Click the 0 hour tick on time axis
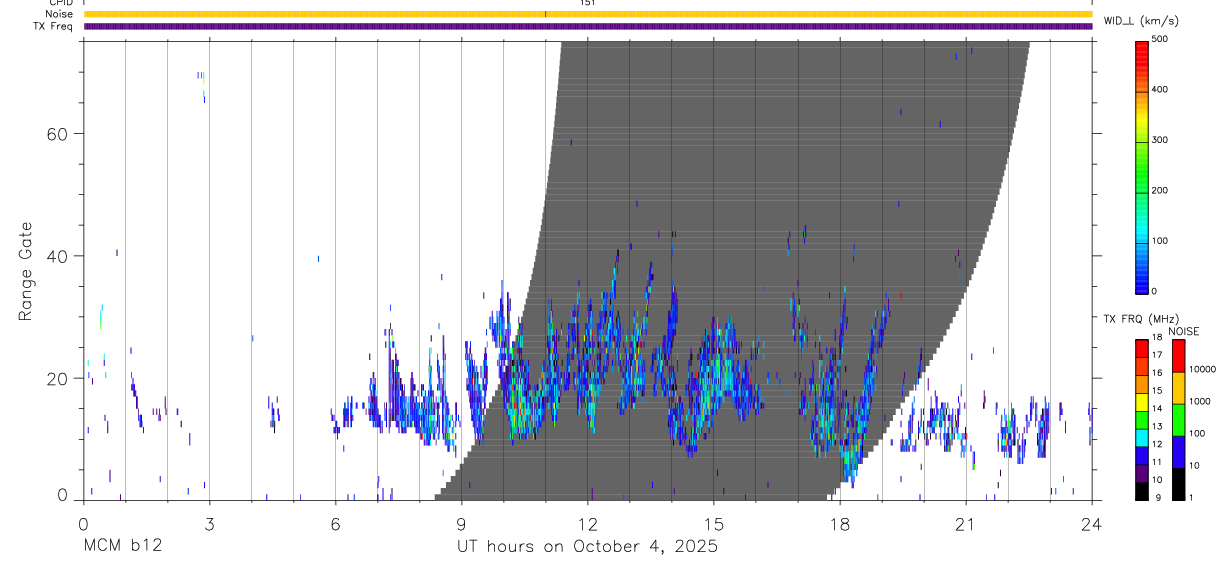 point(83,524)
